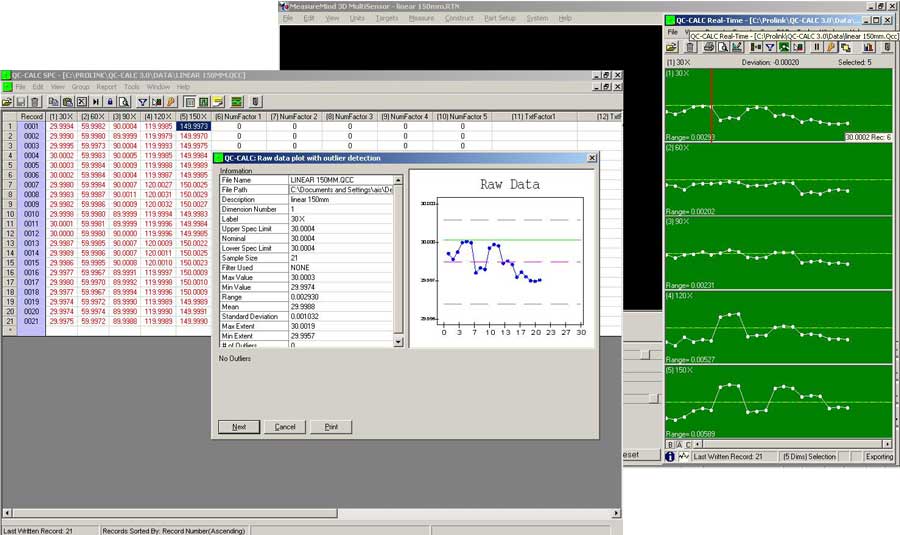Image resolution: width=900 pixels, height=535 pixels.
Task: Click the blue info icon in Real-Time status bar
Action: (x=670, y=456)
